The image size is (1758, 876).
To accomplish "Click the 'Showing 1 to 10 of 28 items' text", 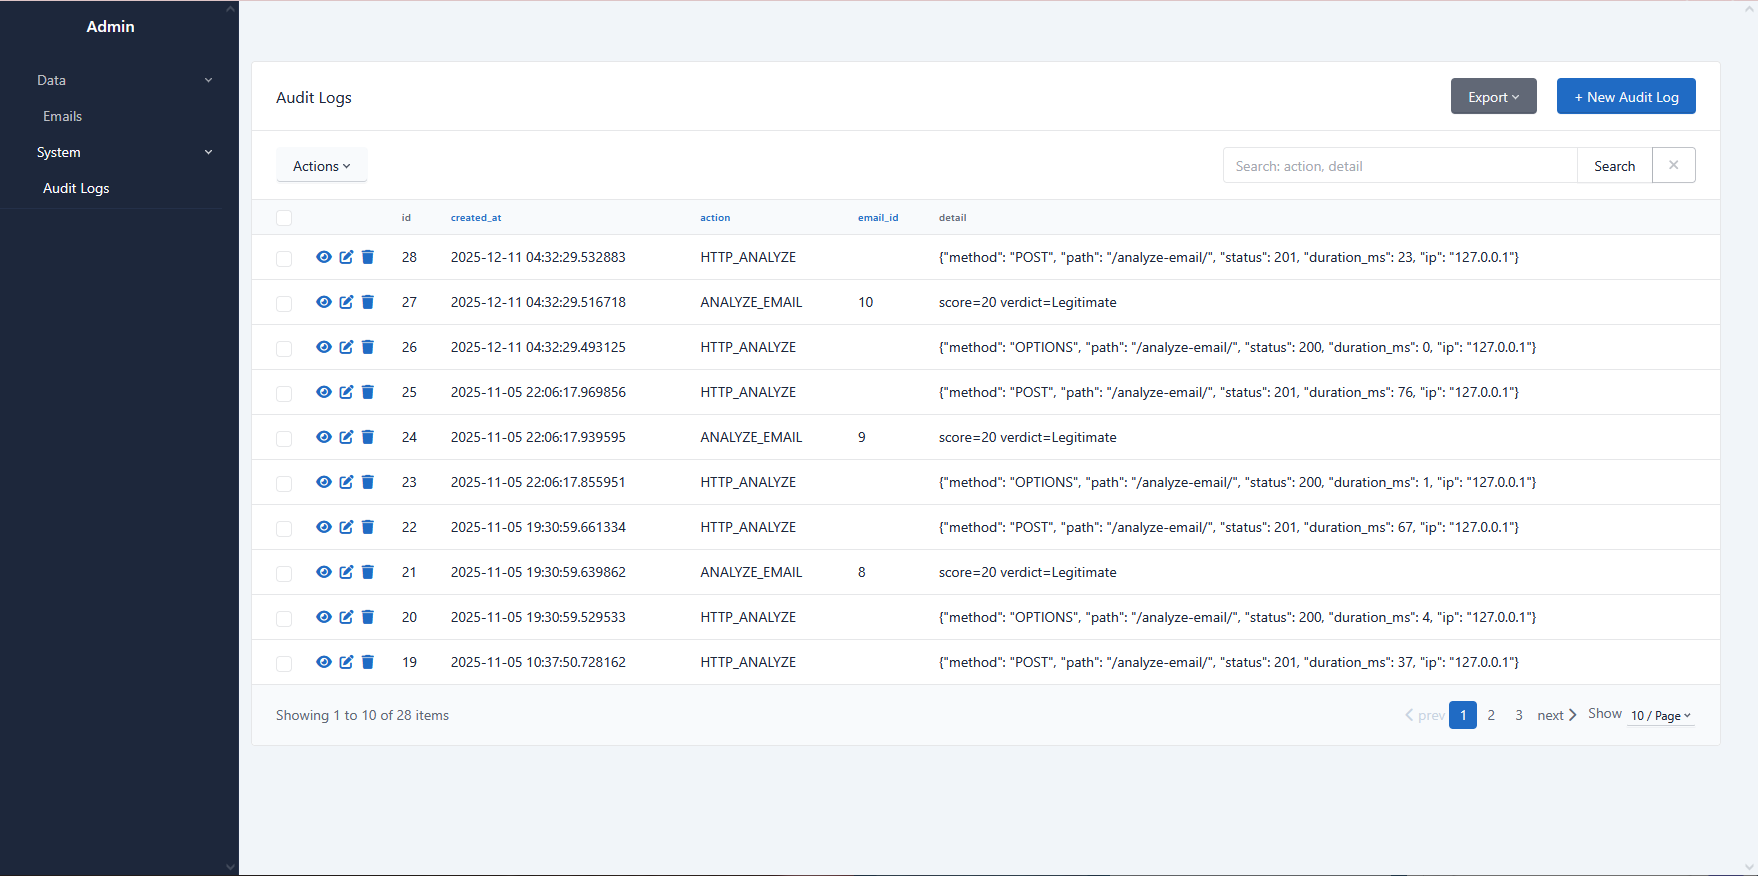I will tap(362, 715).
